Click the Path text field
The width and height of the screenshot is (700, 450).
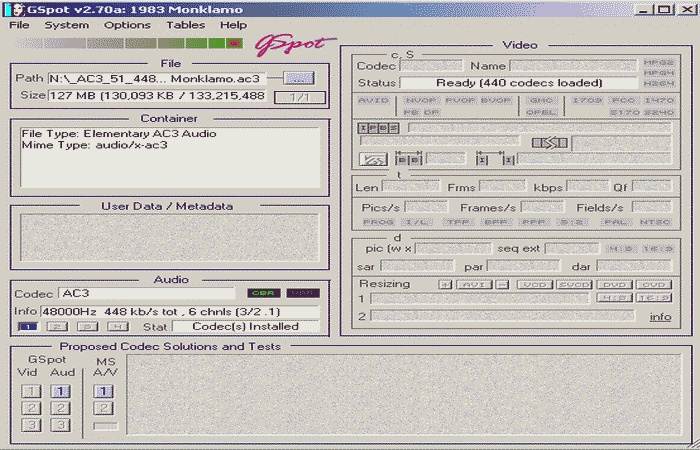pos(162,77)
